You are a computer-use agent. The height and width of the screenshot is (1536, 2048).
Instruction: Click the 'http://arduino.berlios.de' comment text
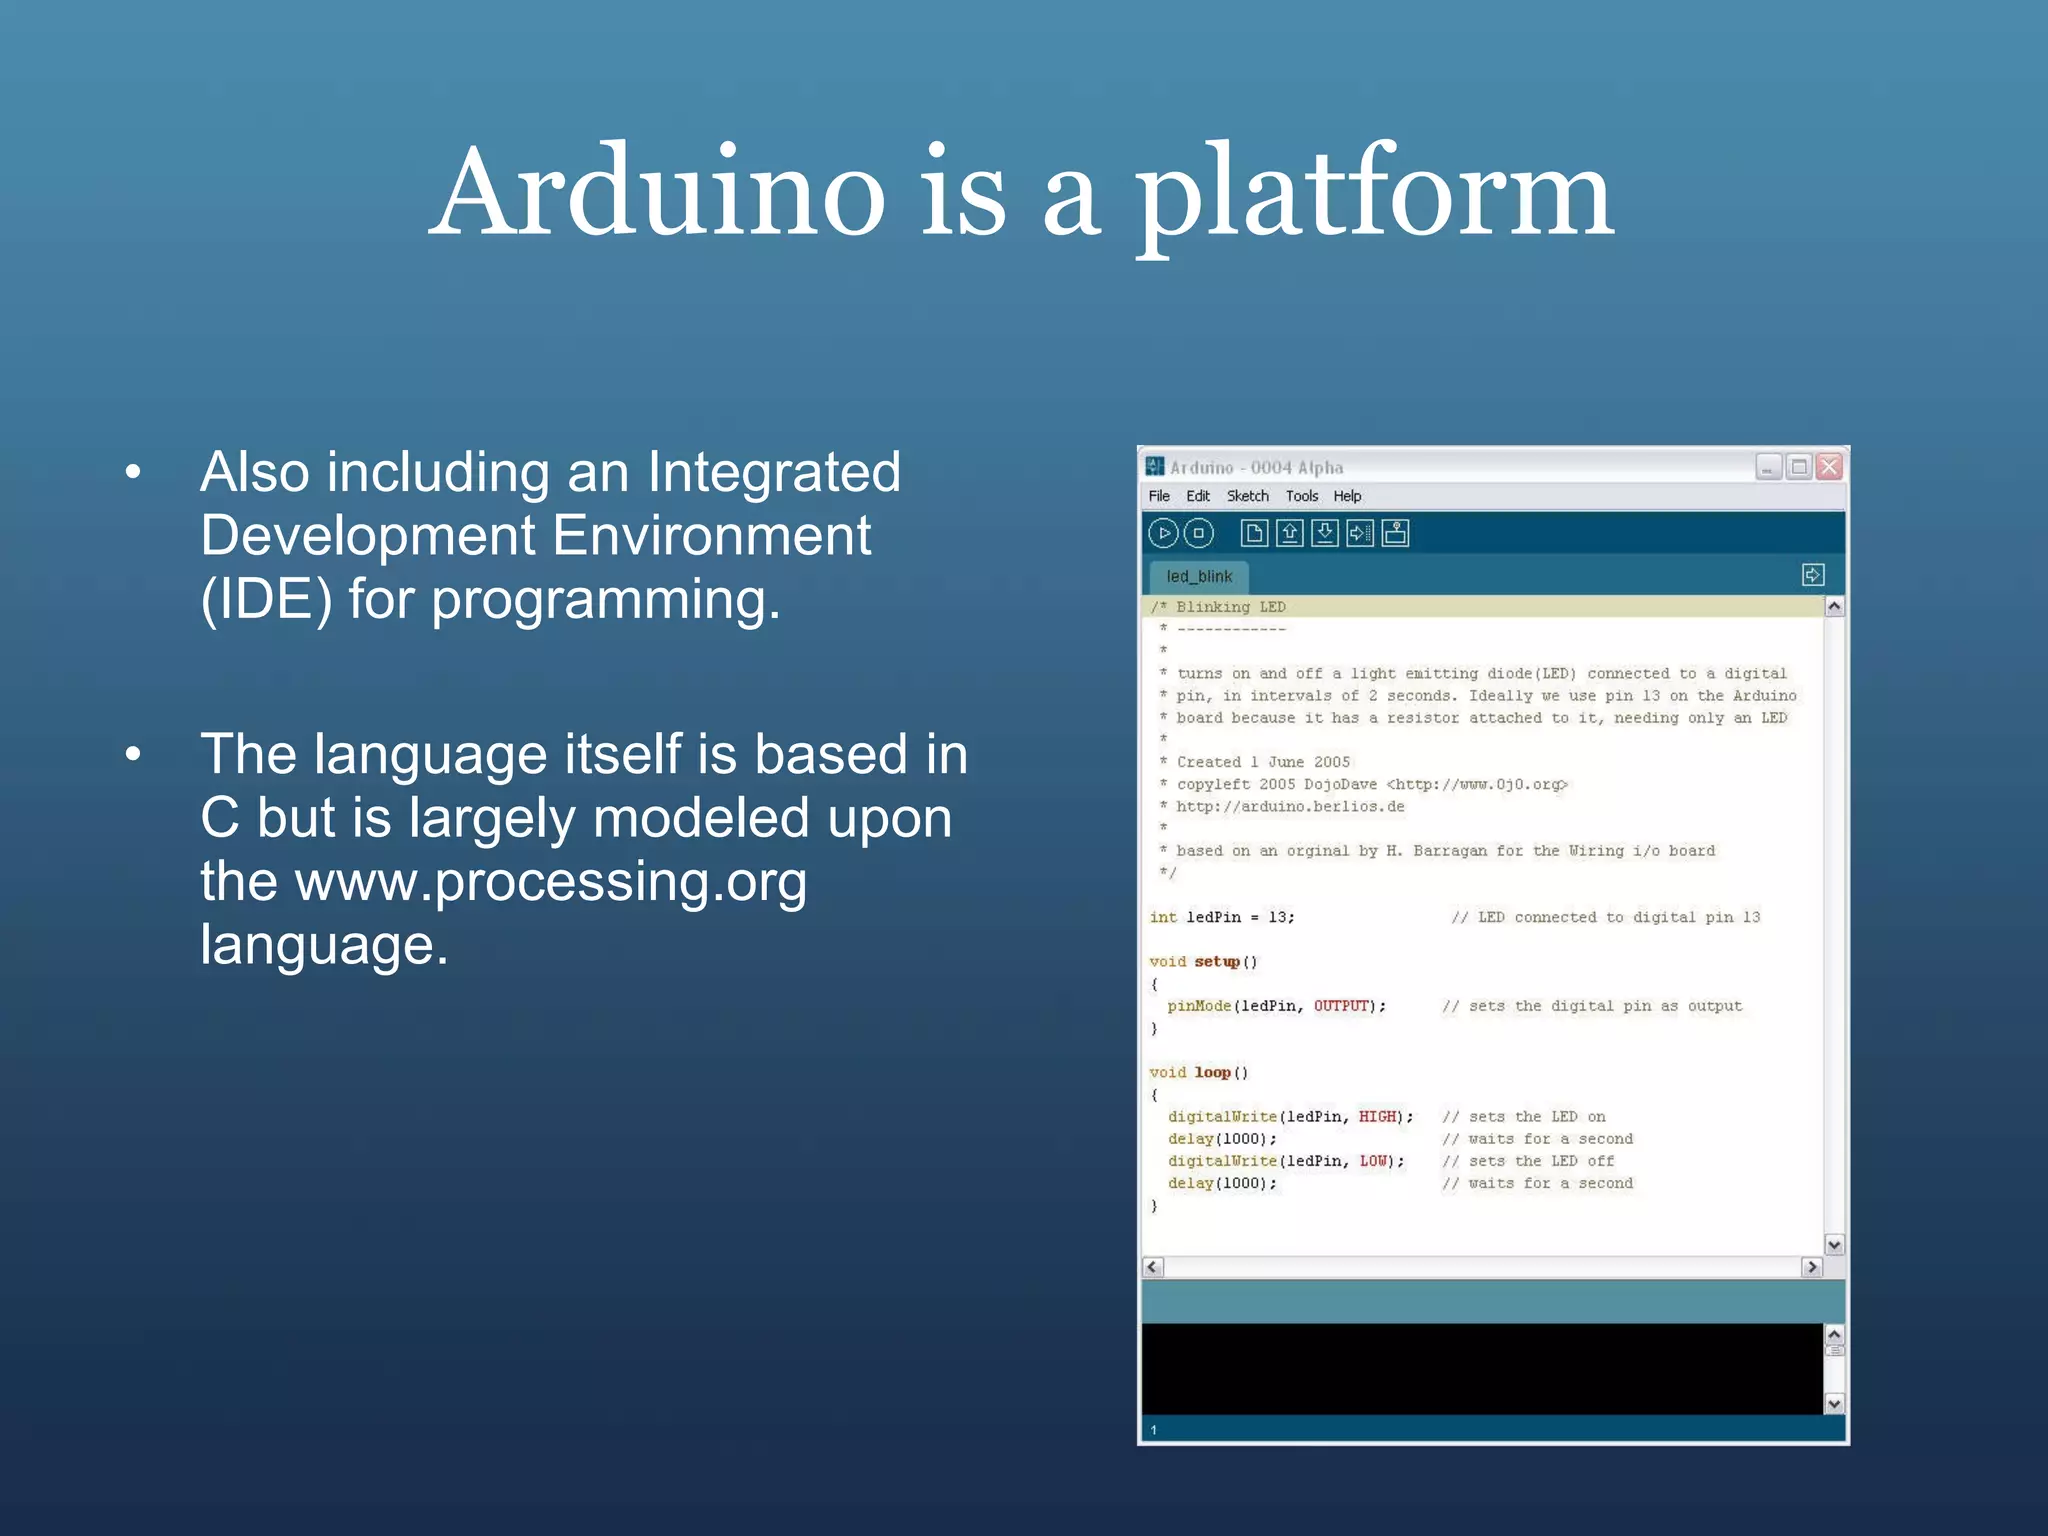pyautogui.click(x=1290, y=807)
